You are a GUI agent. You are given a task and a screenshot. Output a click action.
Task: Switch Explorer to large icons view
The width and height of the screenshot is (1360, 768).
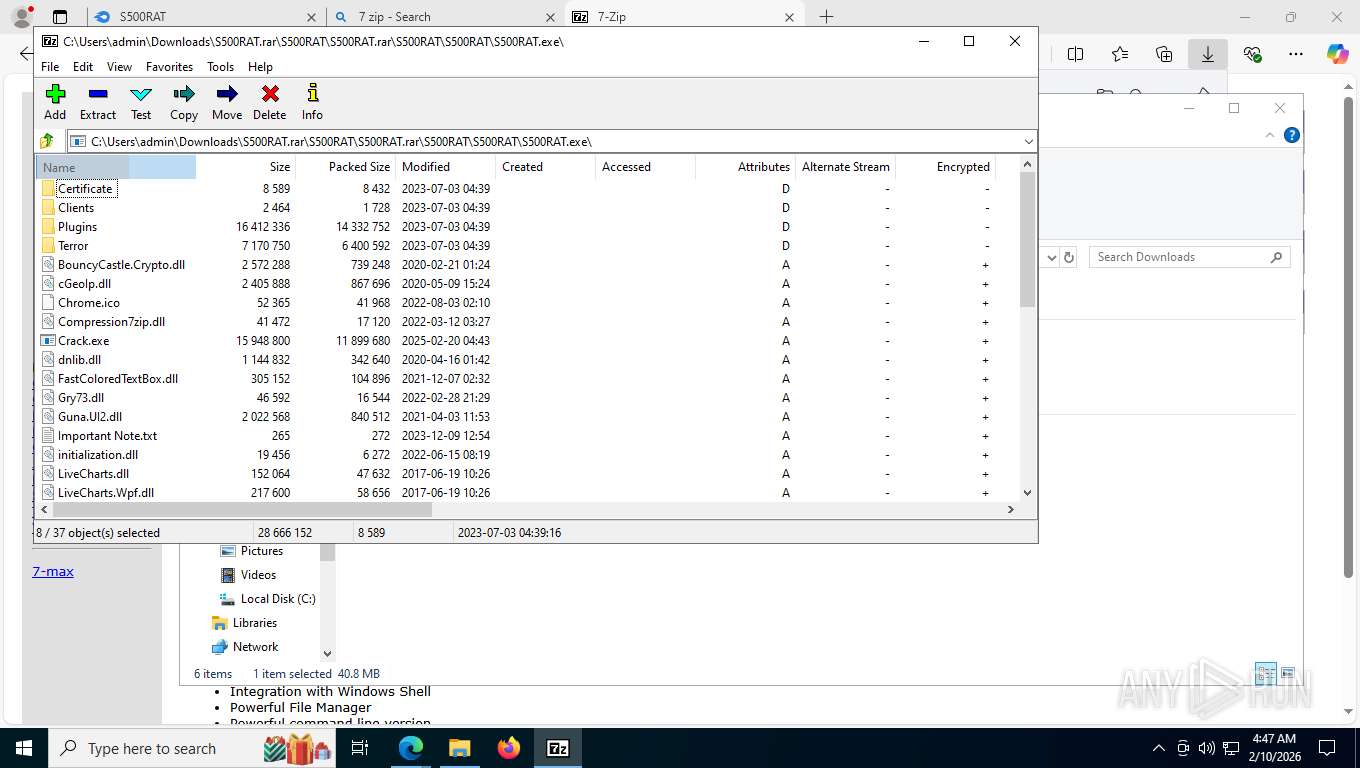point(1288,673)
